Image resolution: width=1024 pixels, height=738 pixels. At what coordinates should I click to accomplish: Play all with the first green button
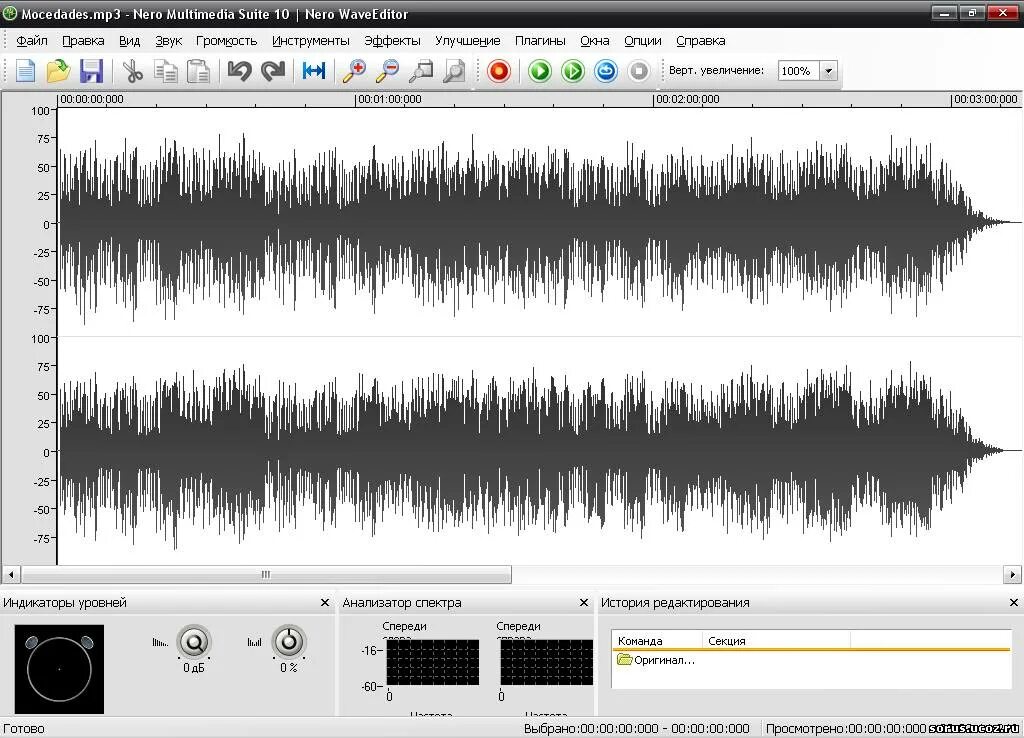[x=539, y=71]
